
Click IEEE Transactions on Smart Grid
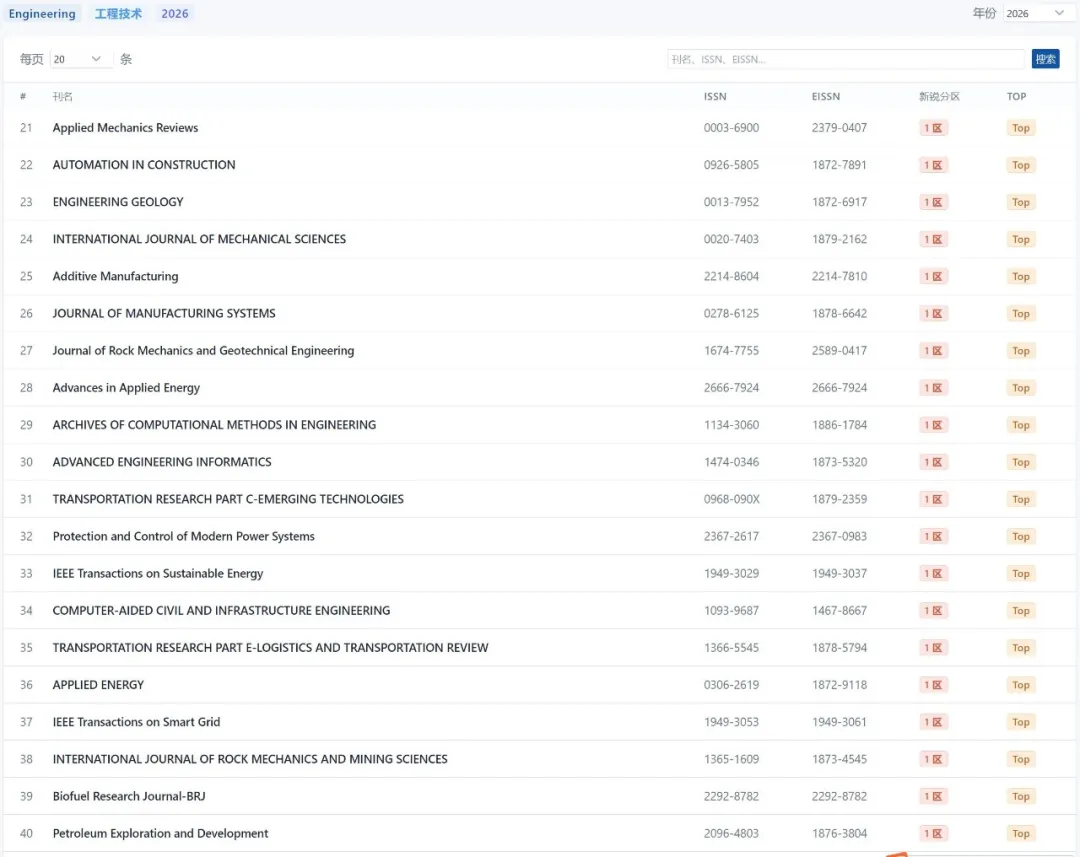[136, 722]
